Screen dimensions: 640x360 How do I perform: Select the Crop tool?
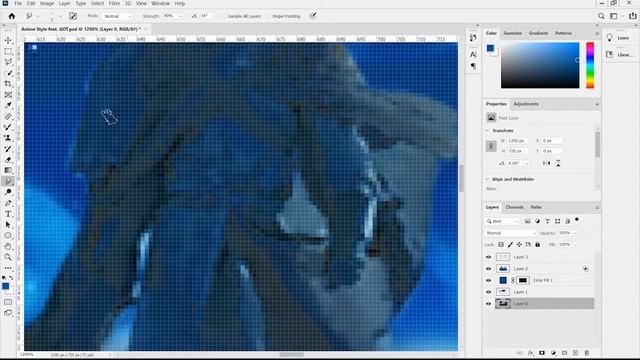click(x=8, y=84)
